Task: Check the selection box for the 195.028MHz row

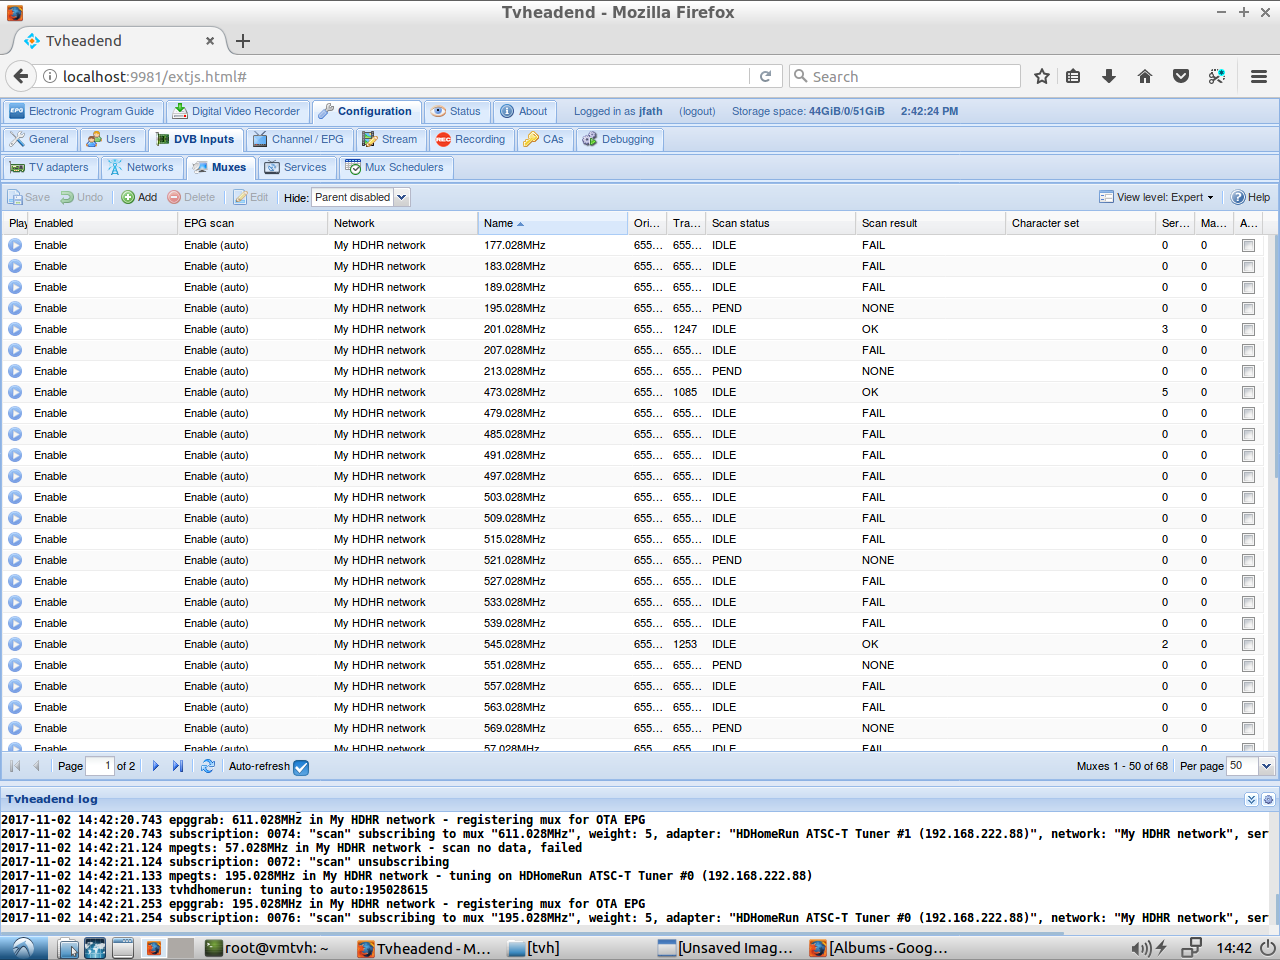Action: coord(1248,308)
